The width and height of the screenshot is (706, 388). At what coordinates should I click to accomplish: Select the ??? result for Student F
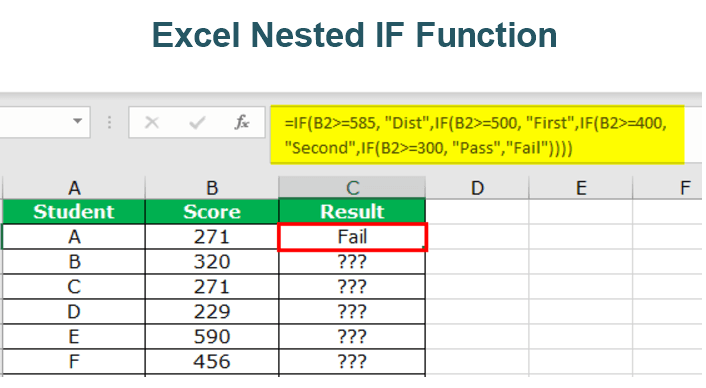pyautogui.click(x=352, y=361)
